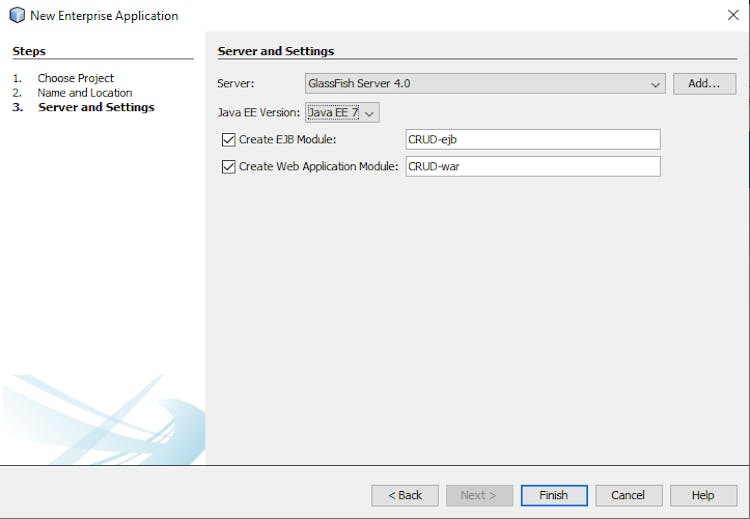The width and height of the screenshot is (750, 519).
Task: Click the Java EE Version label
Action: pos(259,113)
